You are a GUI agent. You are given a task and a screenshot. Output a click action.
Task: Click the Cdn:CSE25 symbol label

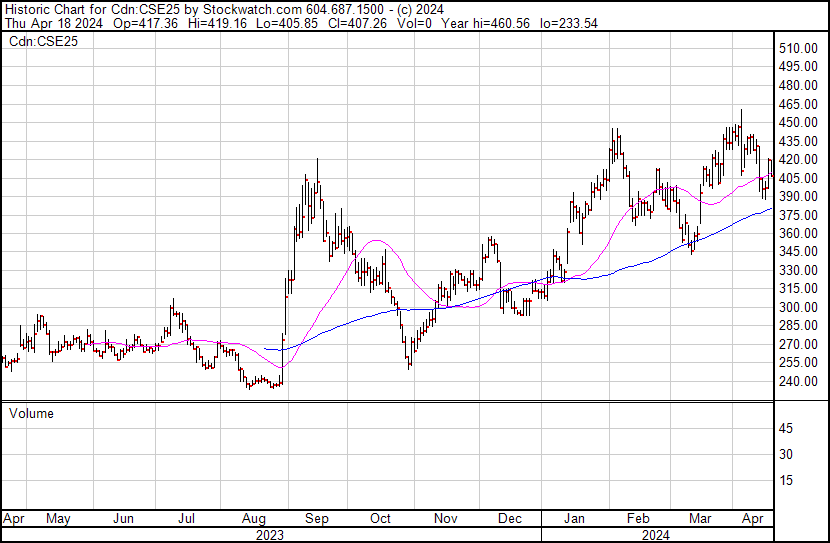[39, 41]
